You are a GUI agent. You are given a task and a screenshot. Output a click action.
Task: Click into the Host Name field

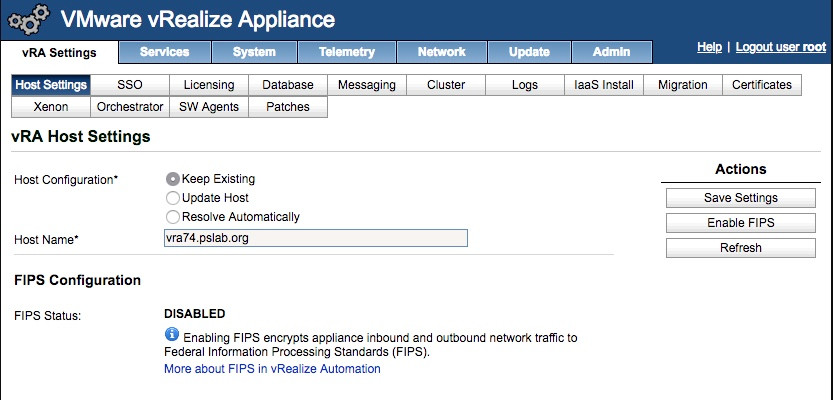[x=316, y=238]
